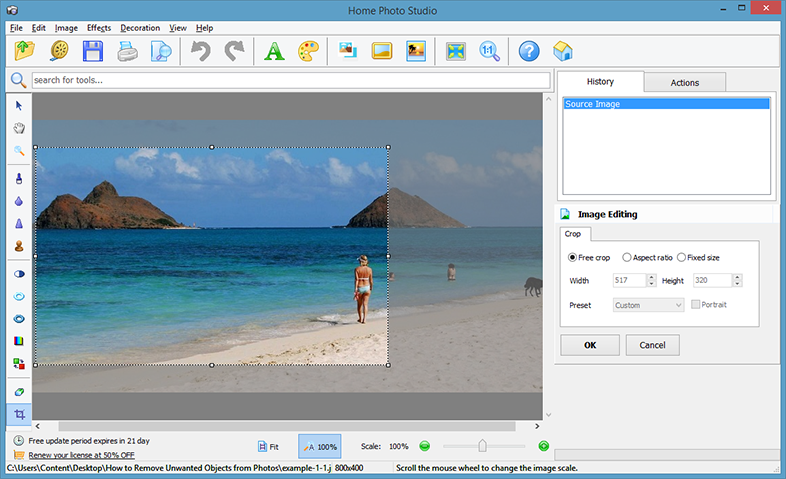
Task: Confirm crop with the OK button
Action: click(x=590, y=345)
